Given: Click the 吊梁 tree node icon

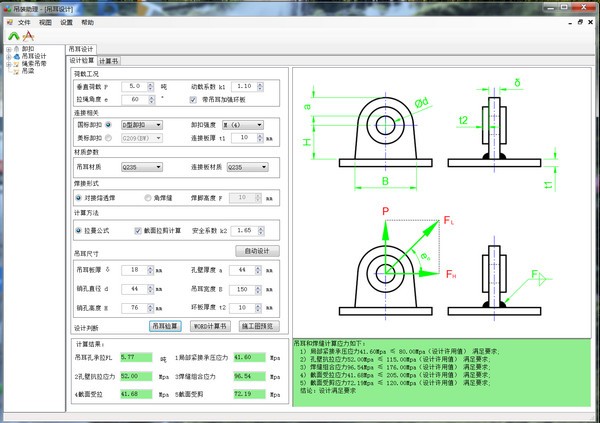Looking at the screenshot, I should point(16,72).
